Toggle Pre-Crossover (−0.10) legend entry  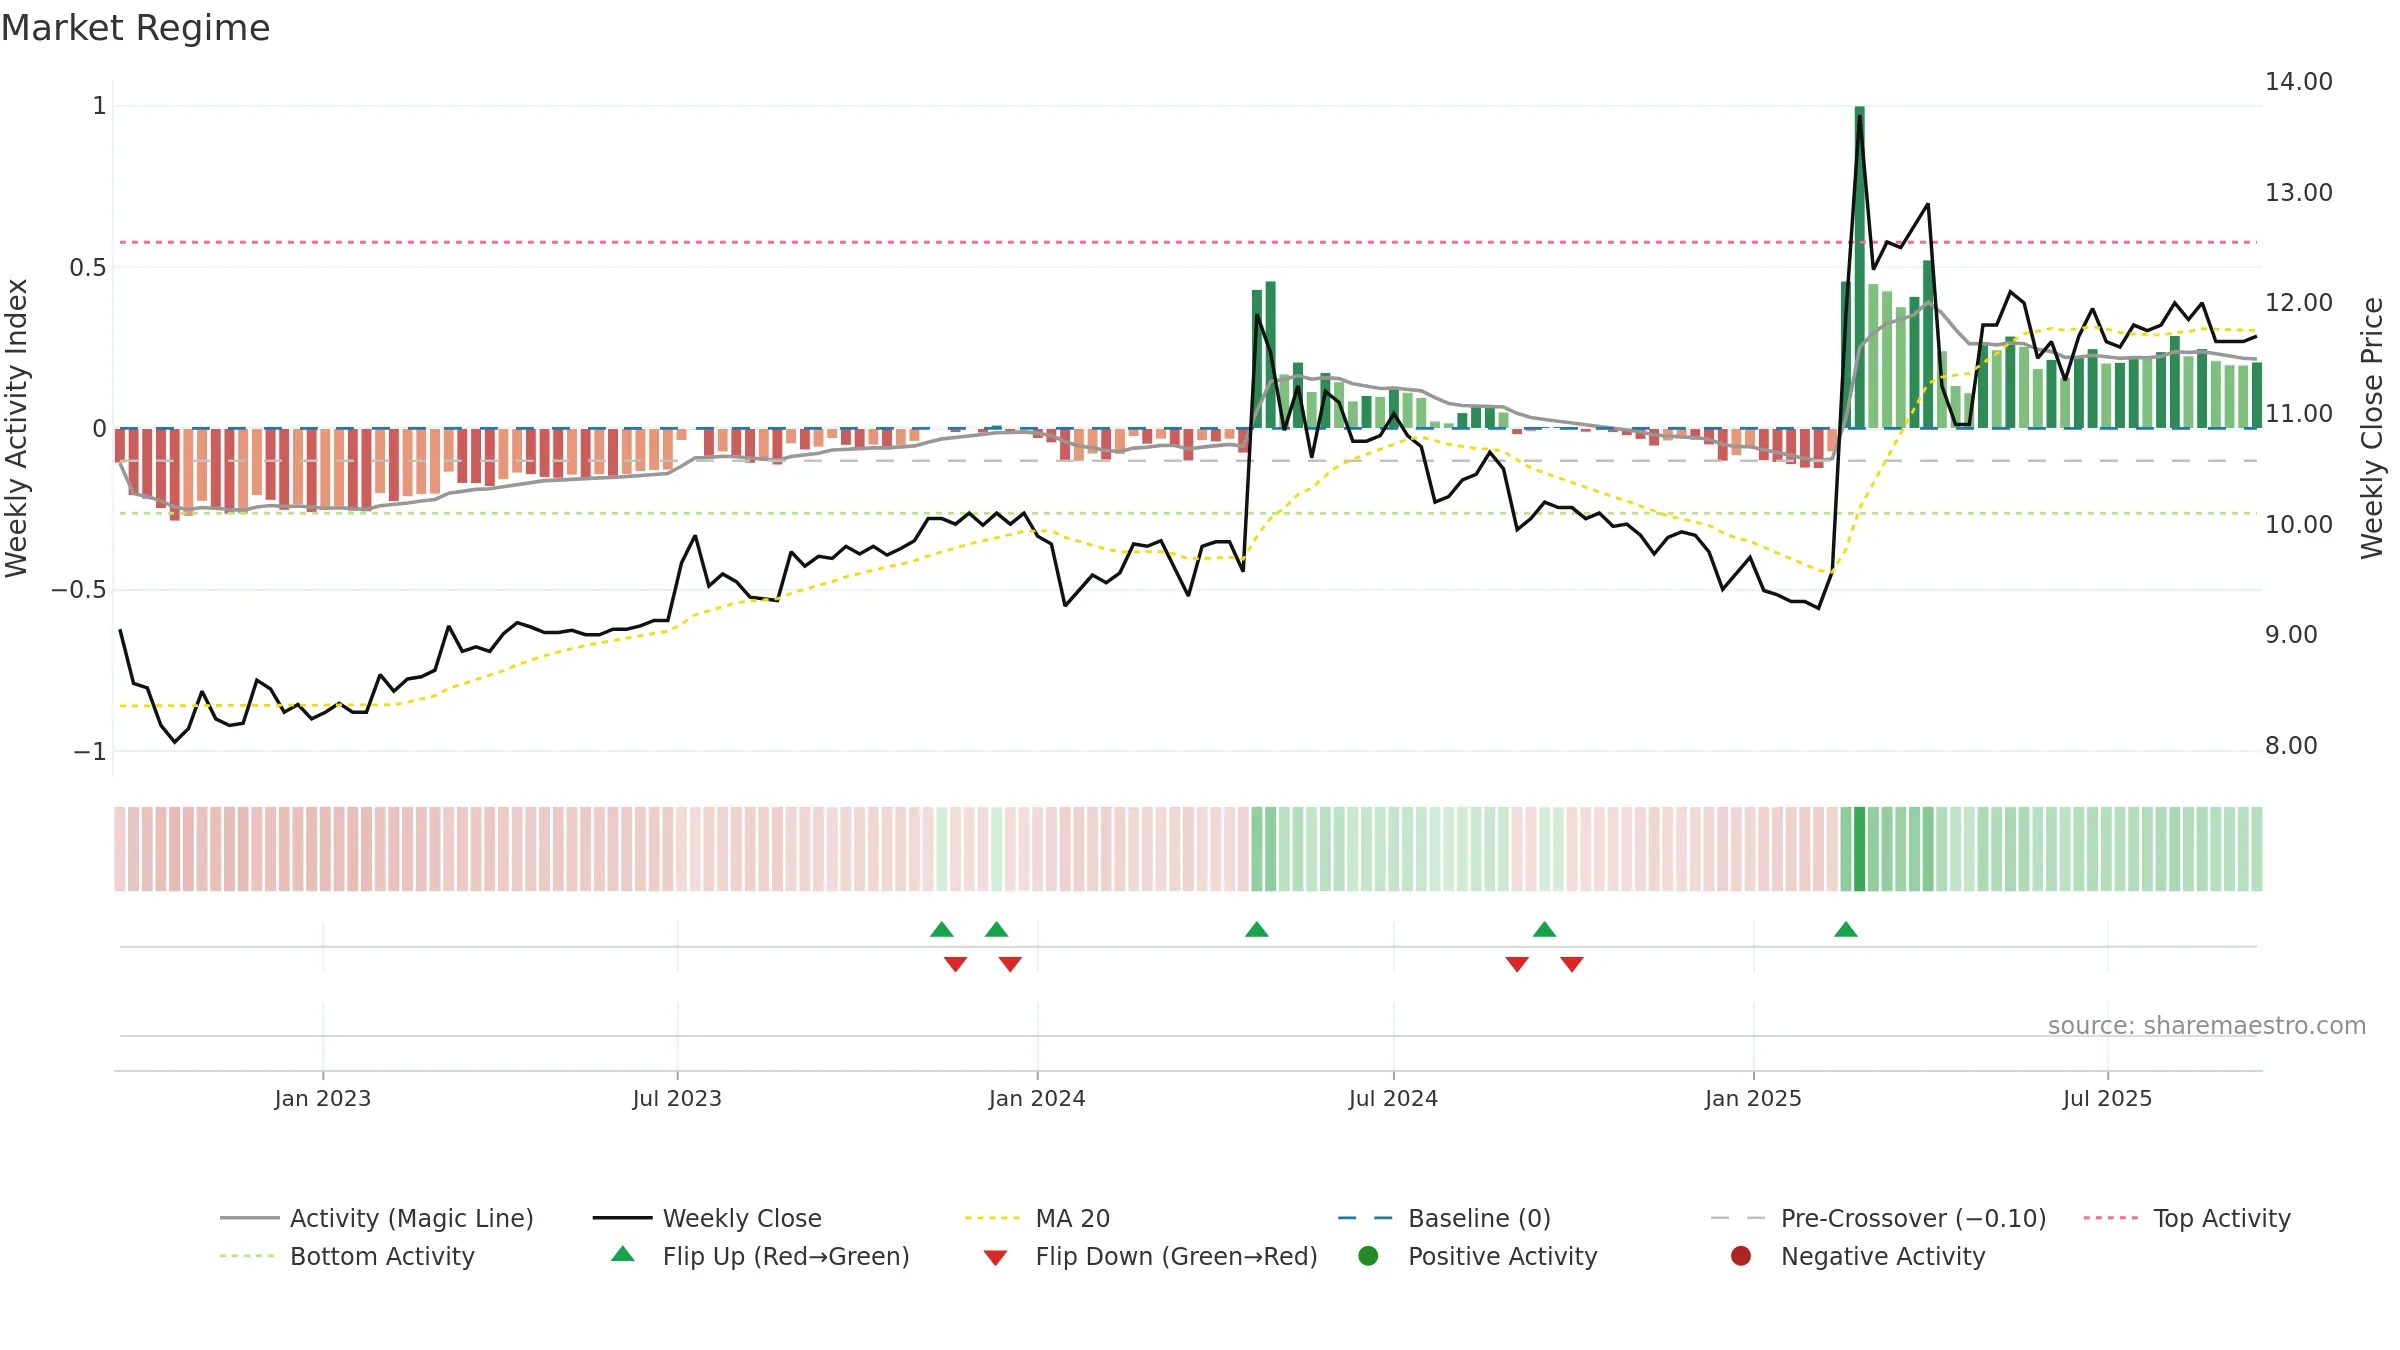coord(1878,1218)
